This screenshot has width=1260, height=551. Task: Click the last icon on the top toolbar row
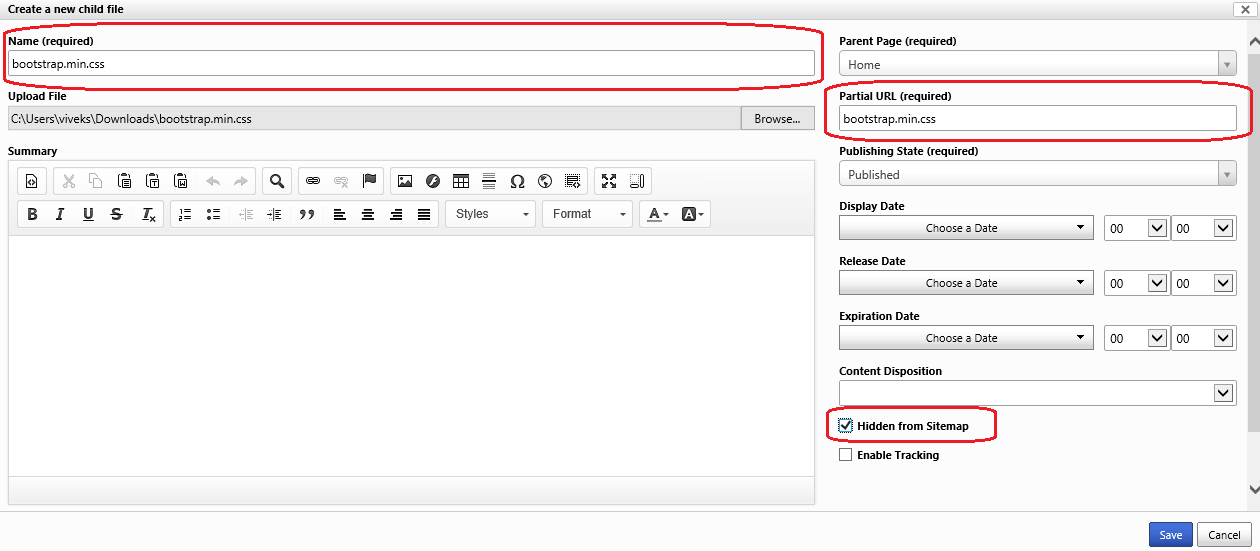pos(637,181)
